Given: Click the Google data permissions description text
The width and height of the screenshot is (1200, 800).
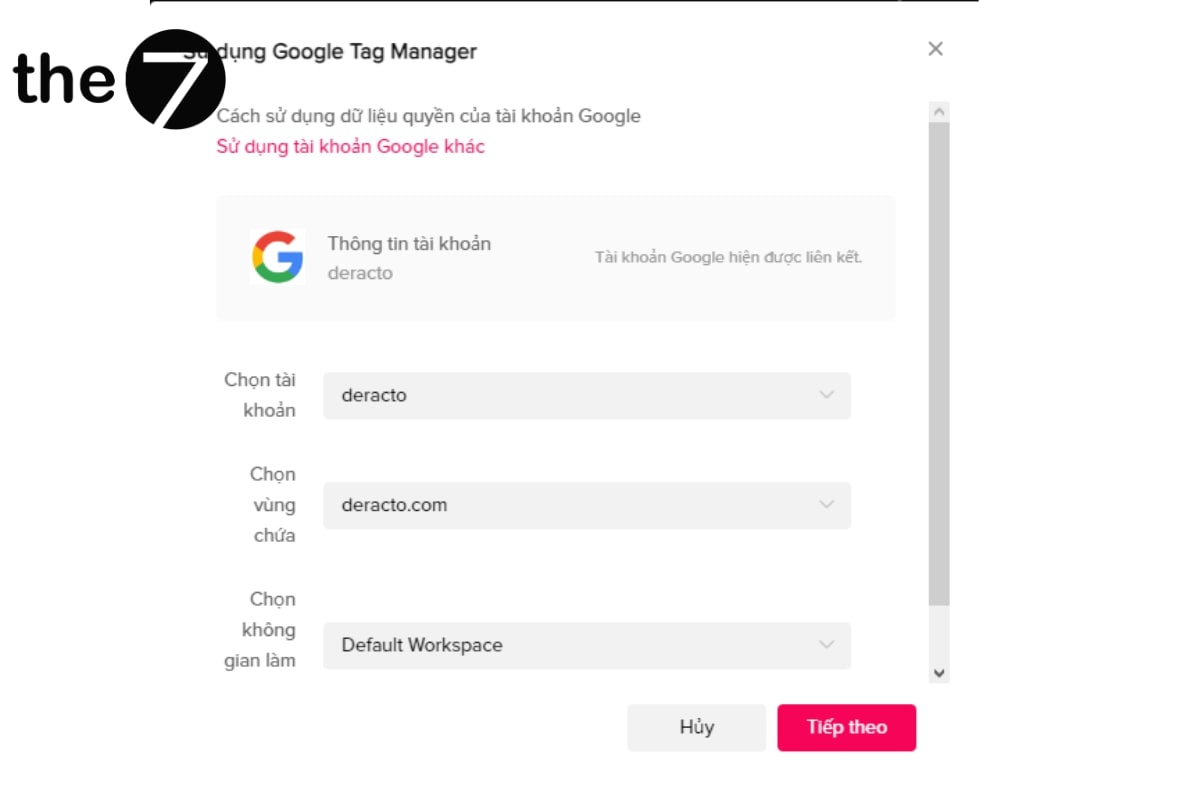Looking at the screenshot, I should (428, 116).
